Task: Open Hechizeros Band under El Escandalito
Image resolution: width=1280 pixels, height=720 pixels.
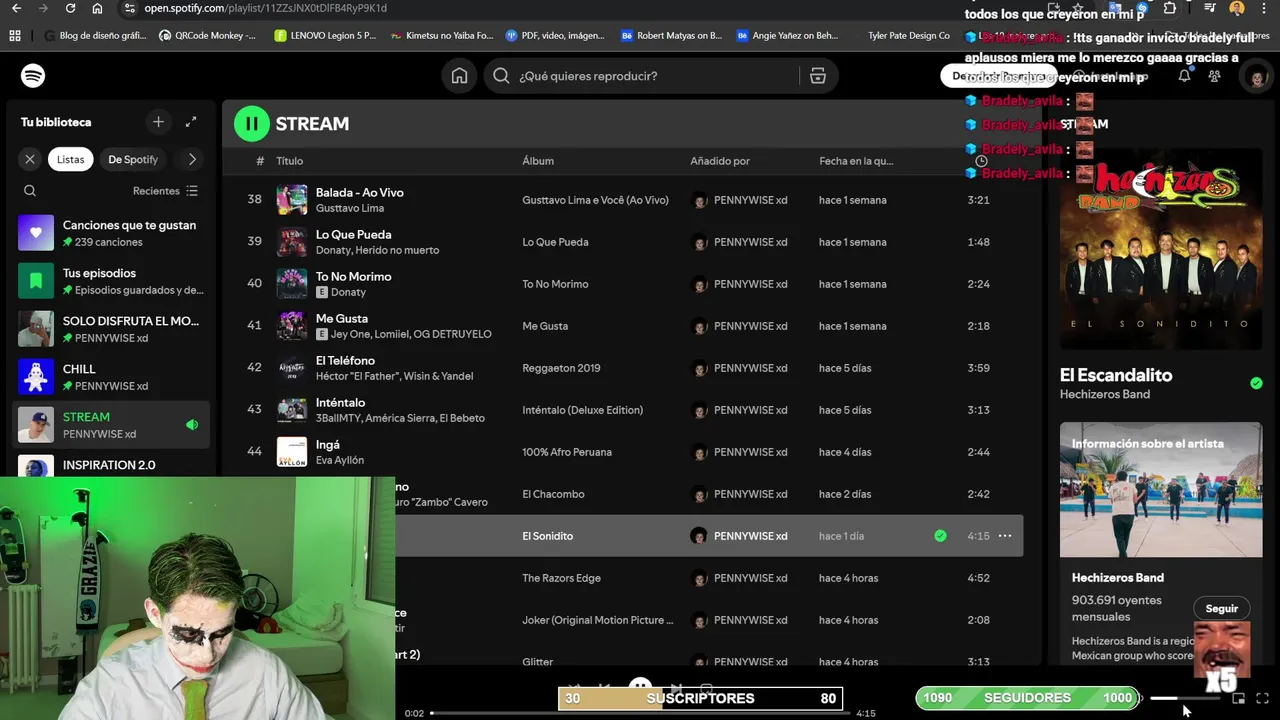Action: pyautogui.click(x=1105, y=394)
